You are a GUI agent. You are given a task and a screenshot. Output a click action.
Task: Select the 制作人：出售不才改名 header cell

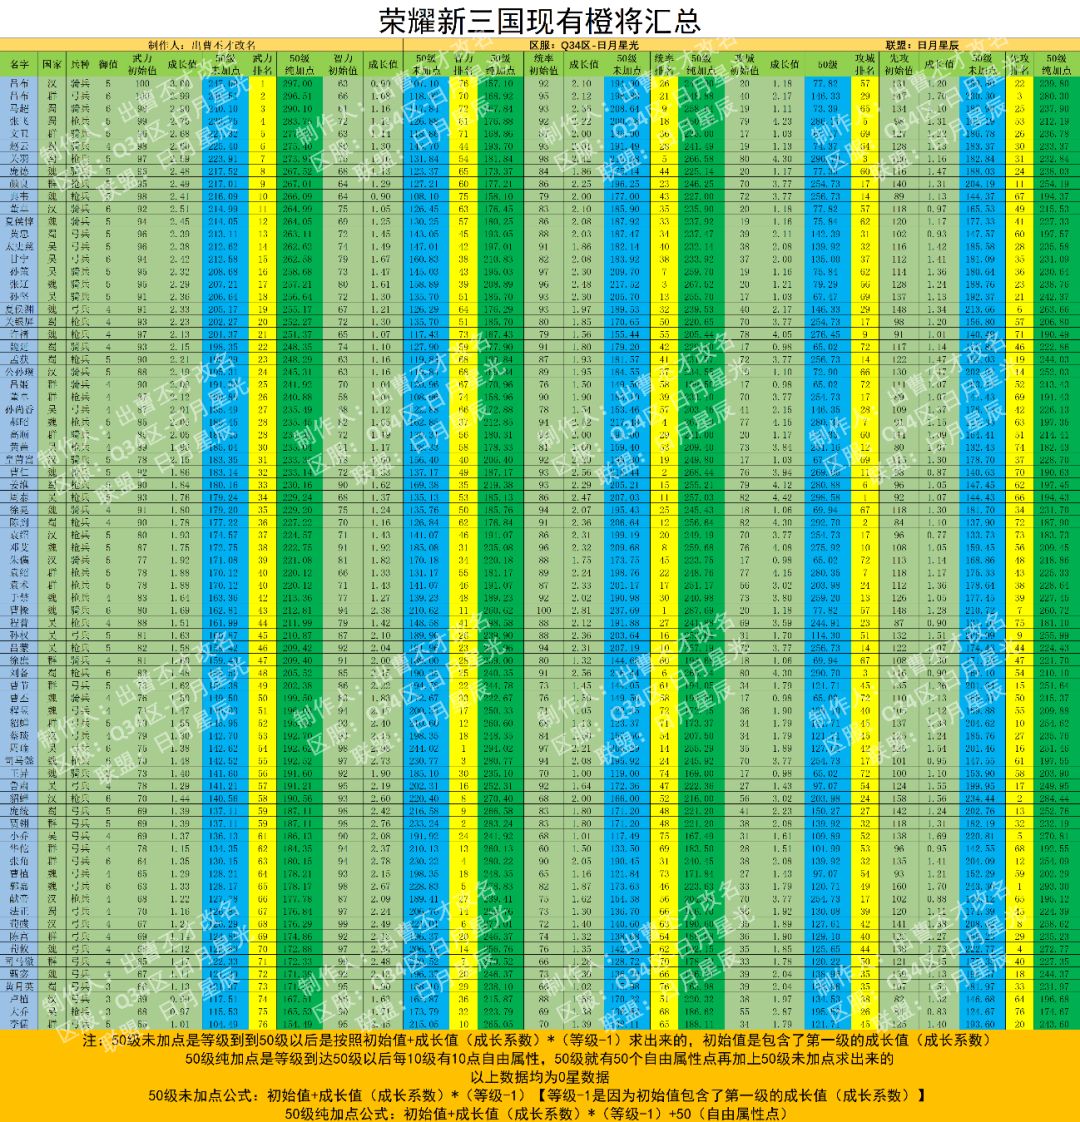[x=202, y=45]
